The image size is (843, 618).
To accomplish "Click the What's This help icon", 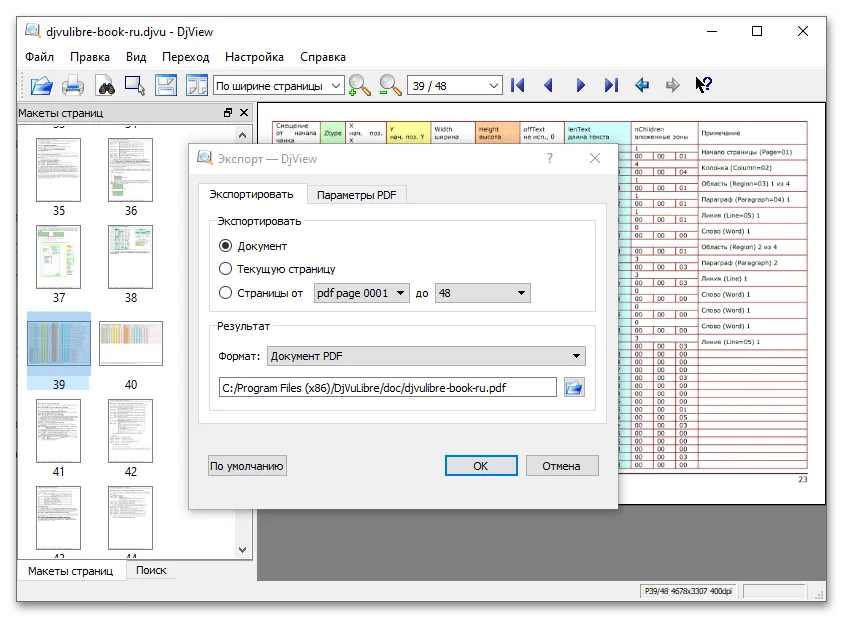I will pyautogui.click(x=703, y=85).
